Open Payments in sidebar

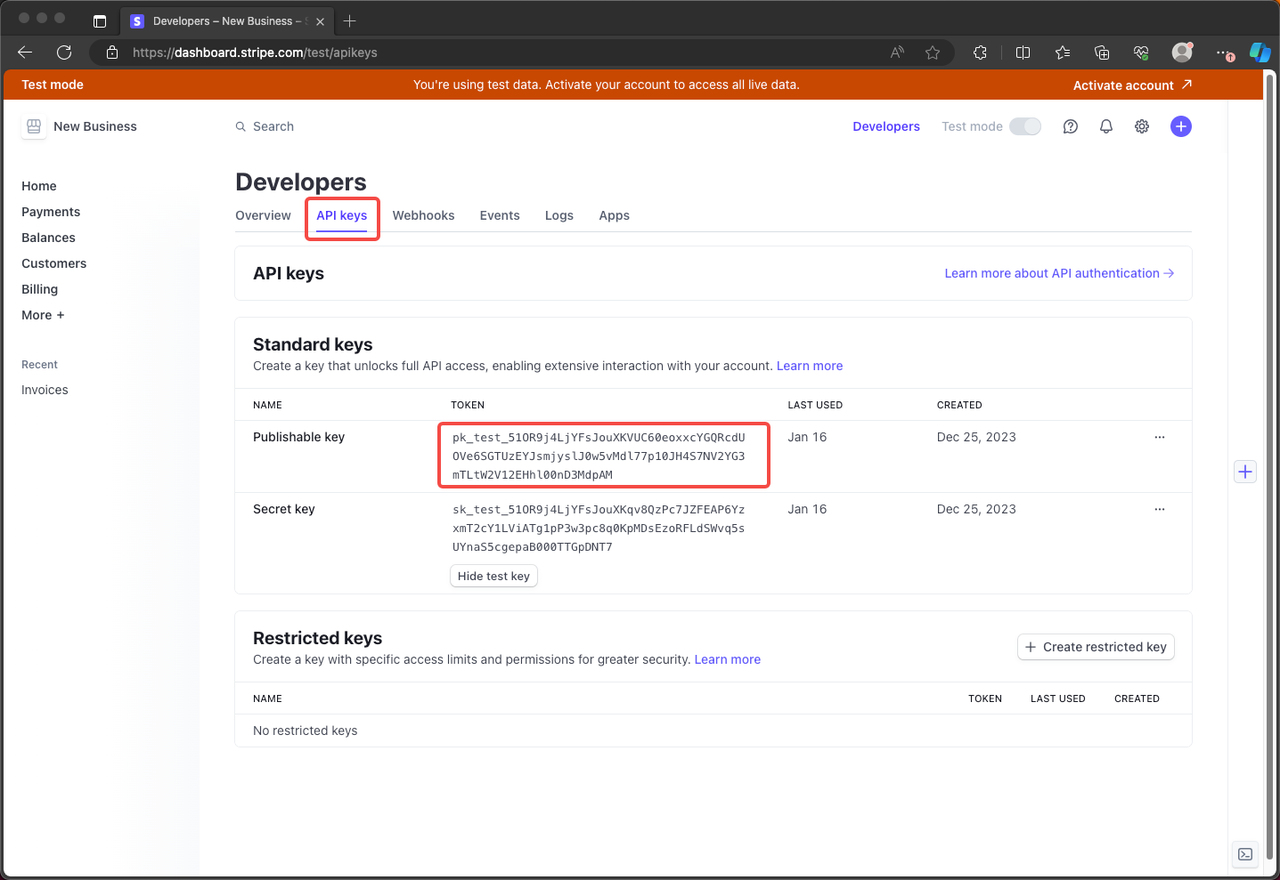(51, 212)
